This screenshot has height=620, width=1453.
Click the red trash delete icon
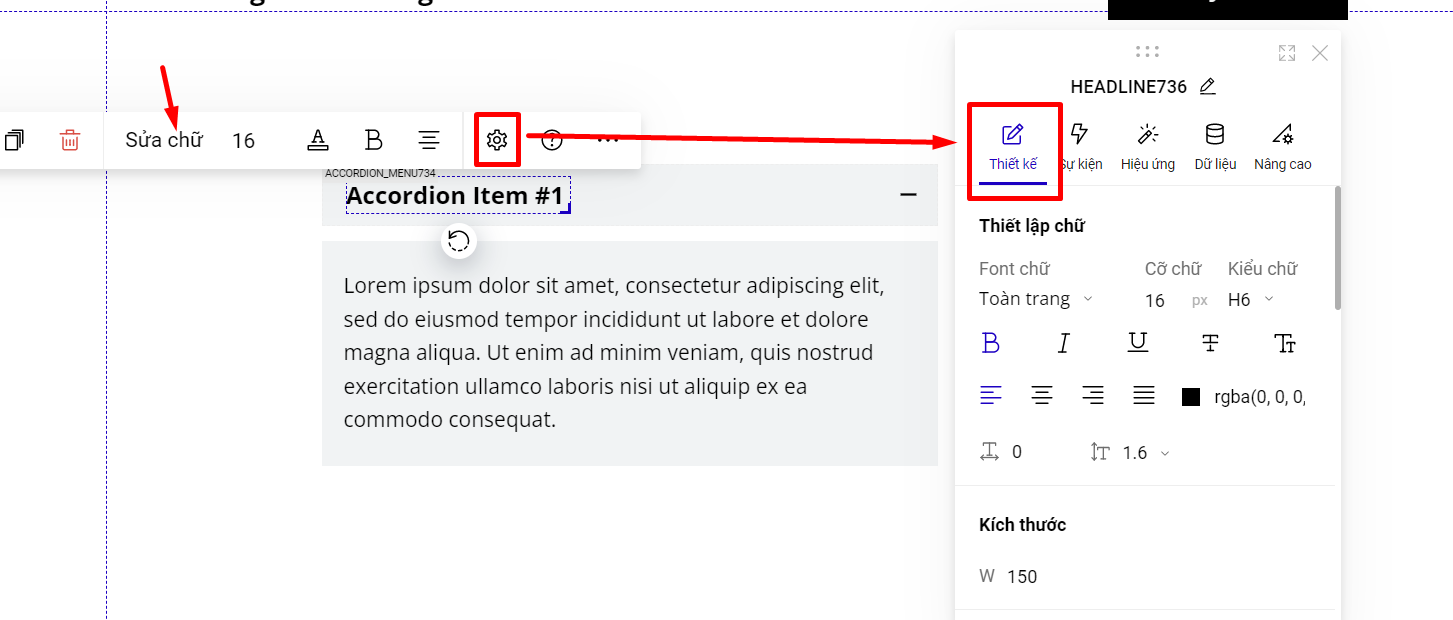[70, 140]
